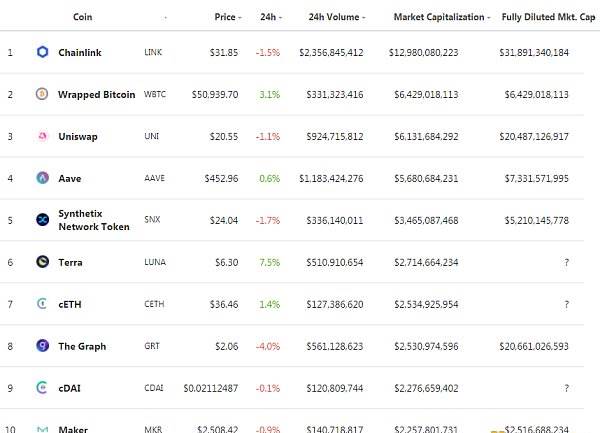Click The Graph coin logo icon
The height and width of the screenshot is (433, 600).
pos(42,346)
